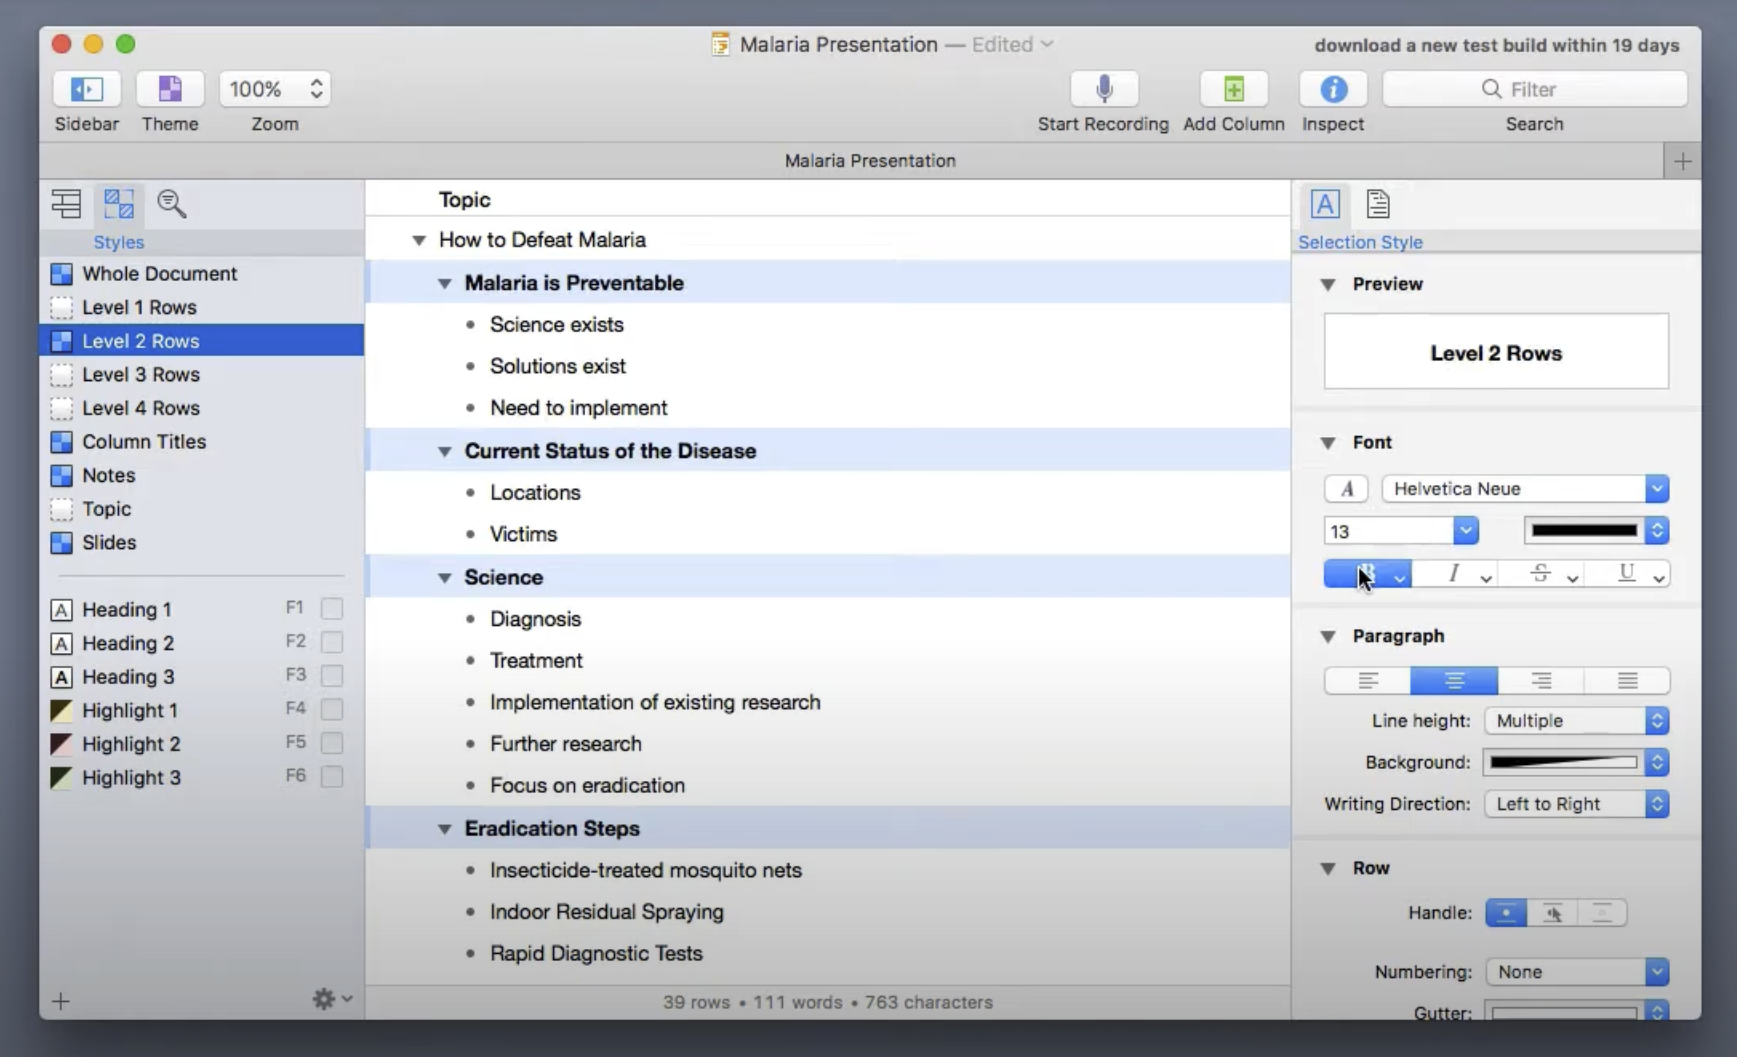
Task: Collapse the How to Defeat Malaria row
Action: [x=419, y=240]
